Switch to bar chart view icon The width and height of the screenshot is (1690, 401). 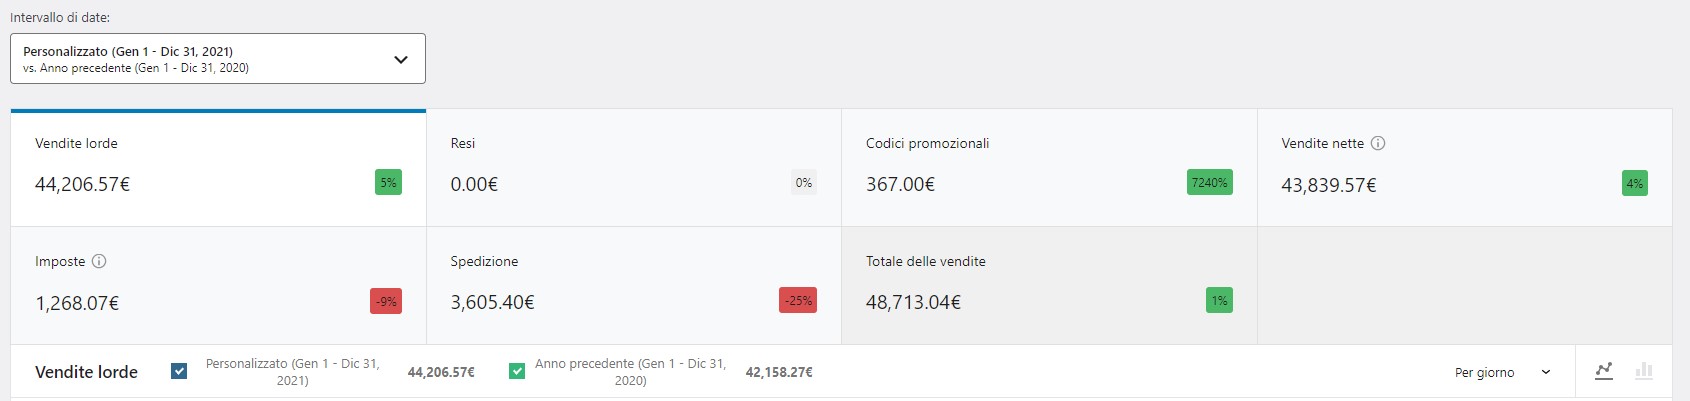point(1643,371)
